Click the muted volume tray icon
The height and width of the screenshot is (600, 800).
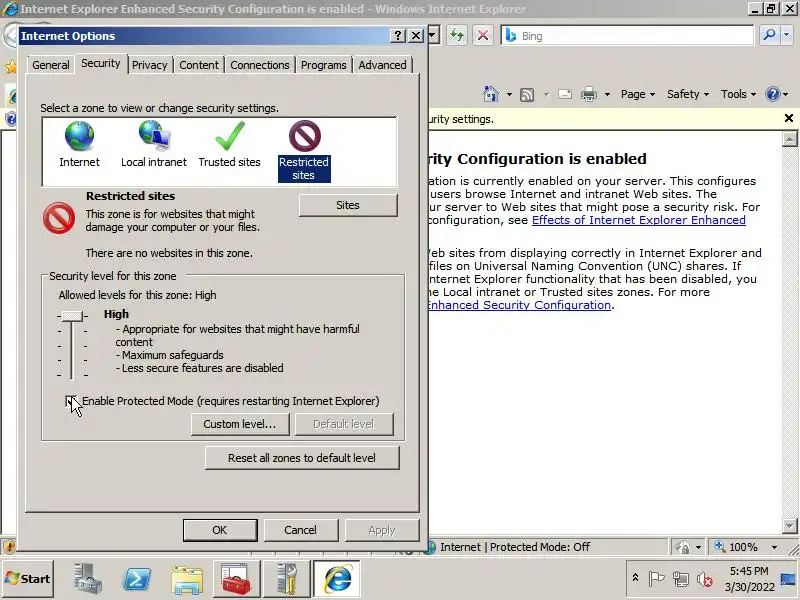tap(705, 579)
